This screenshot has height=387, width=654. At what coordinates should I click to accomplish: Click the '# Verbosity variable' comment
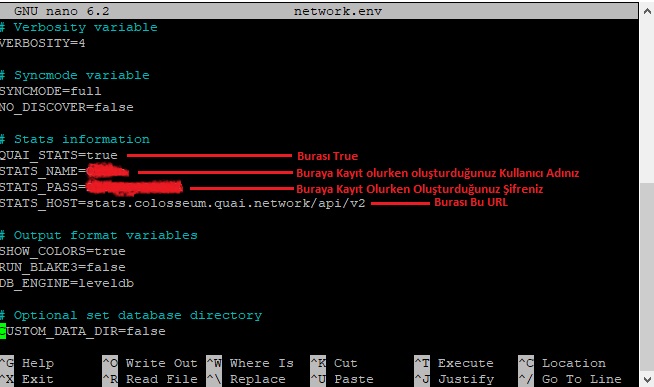coord(79,28)
